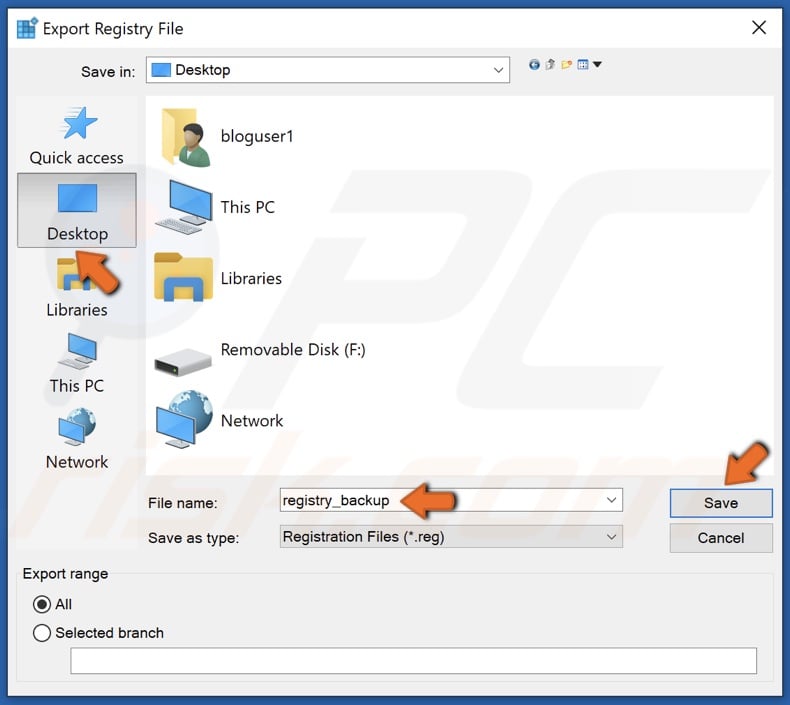Click the Removable Disk (F:) label
The width and height of the screenshot is (790, 705).
tap(293, 350)
